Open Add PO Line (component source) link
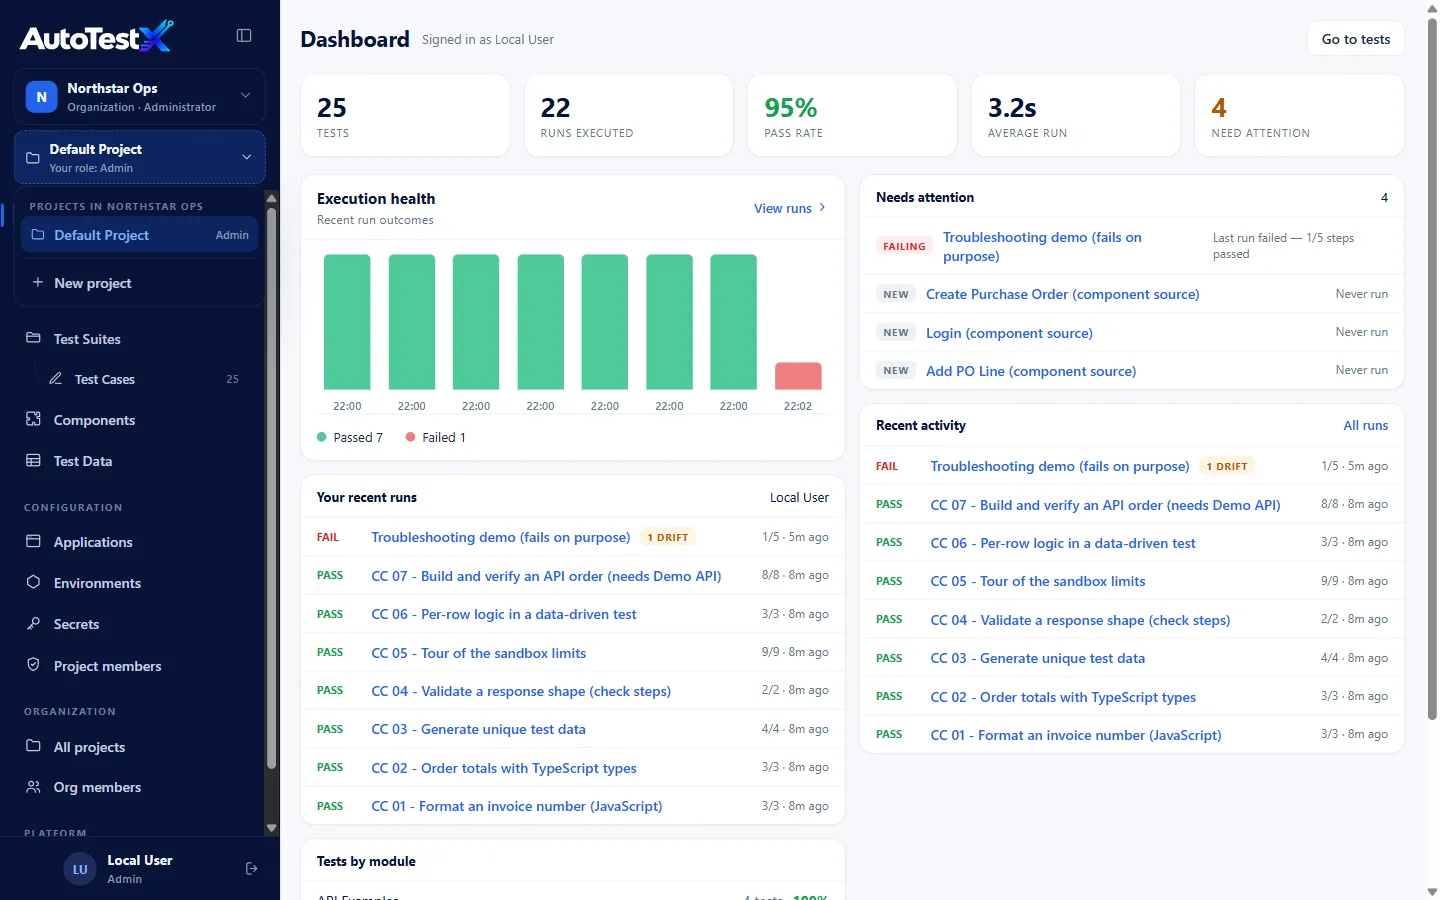The height and width of the screenshot is (900, 1440). [1031, 371]
